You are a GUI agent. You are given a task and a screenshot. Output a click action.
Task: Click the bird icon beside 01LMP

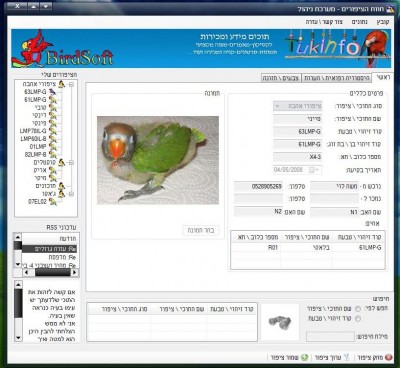[x=53, y=147]
